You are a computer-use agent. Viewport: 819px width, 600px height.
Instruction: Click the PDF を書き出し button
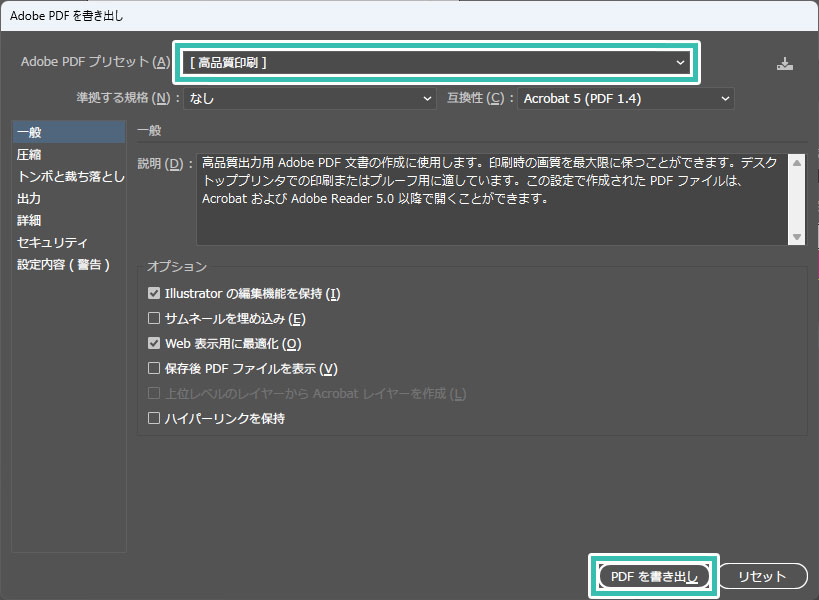tap(654, 576)
